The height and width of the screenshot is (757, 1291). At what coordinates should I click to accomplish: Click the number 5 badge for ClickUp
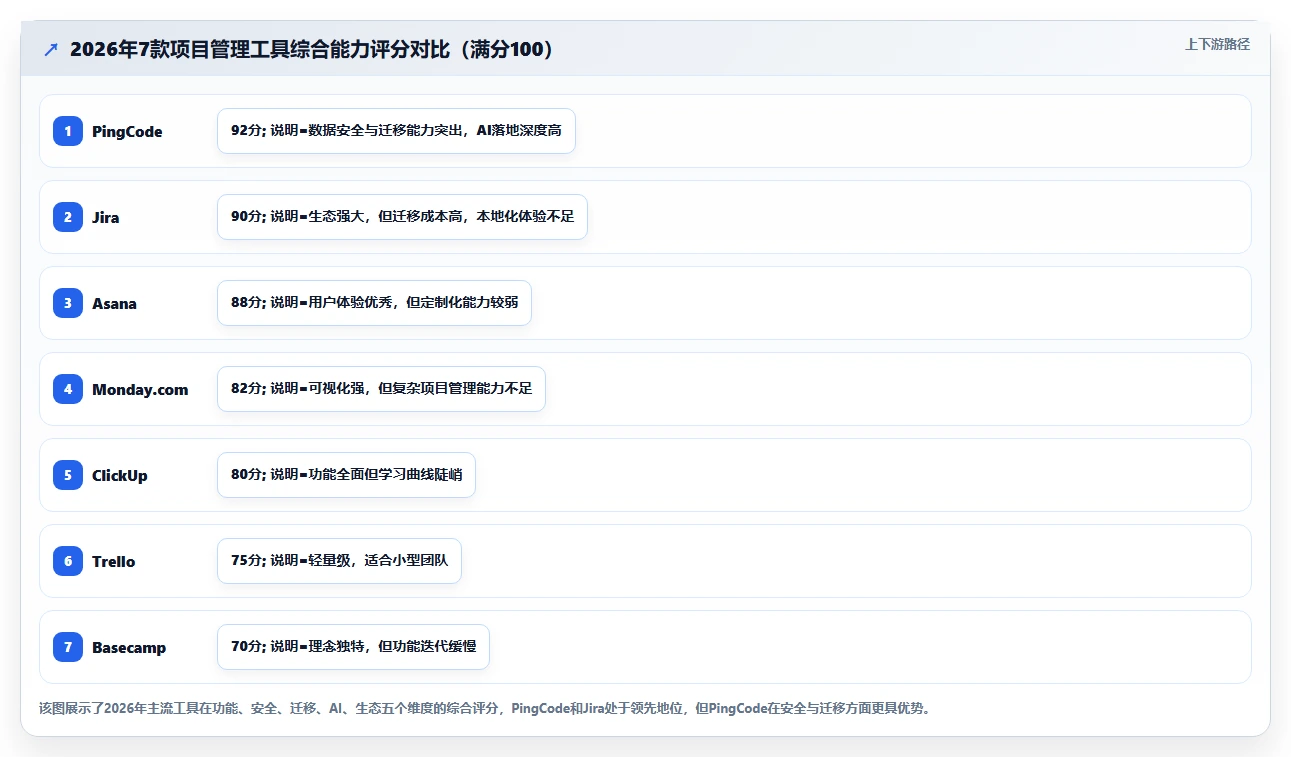[x=68, y=475]
